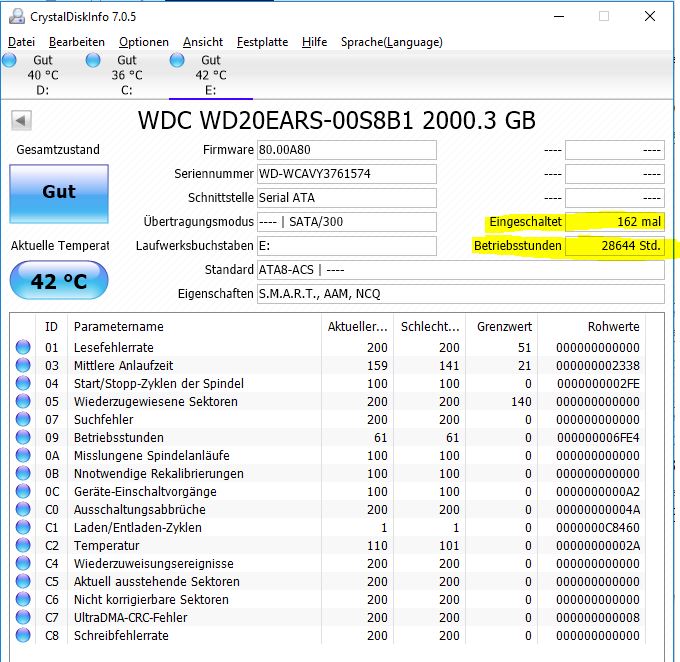Click status orb for Aktuell ausstehende Sektoren
The height and width of the screenshot is (662, 680).
(x=23, y=581)
